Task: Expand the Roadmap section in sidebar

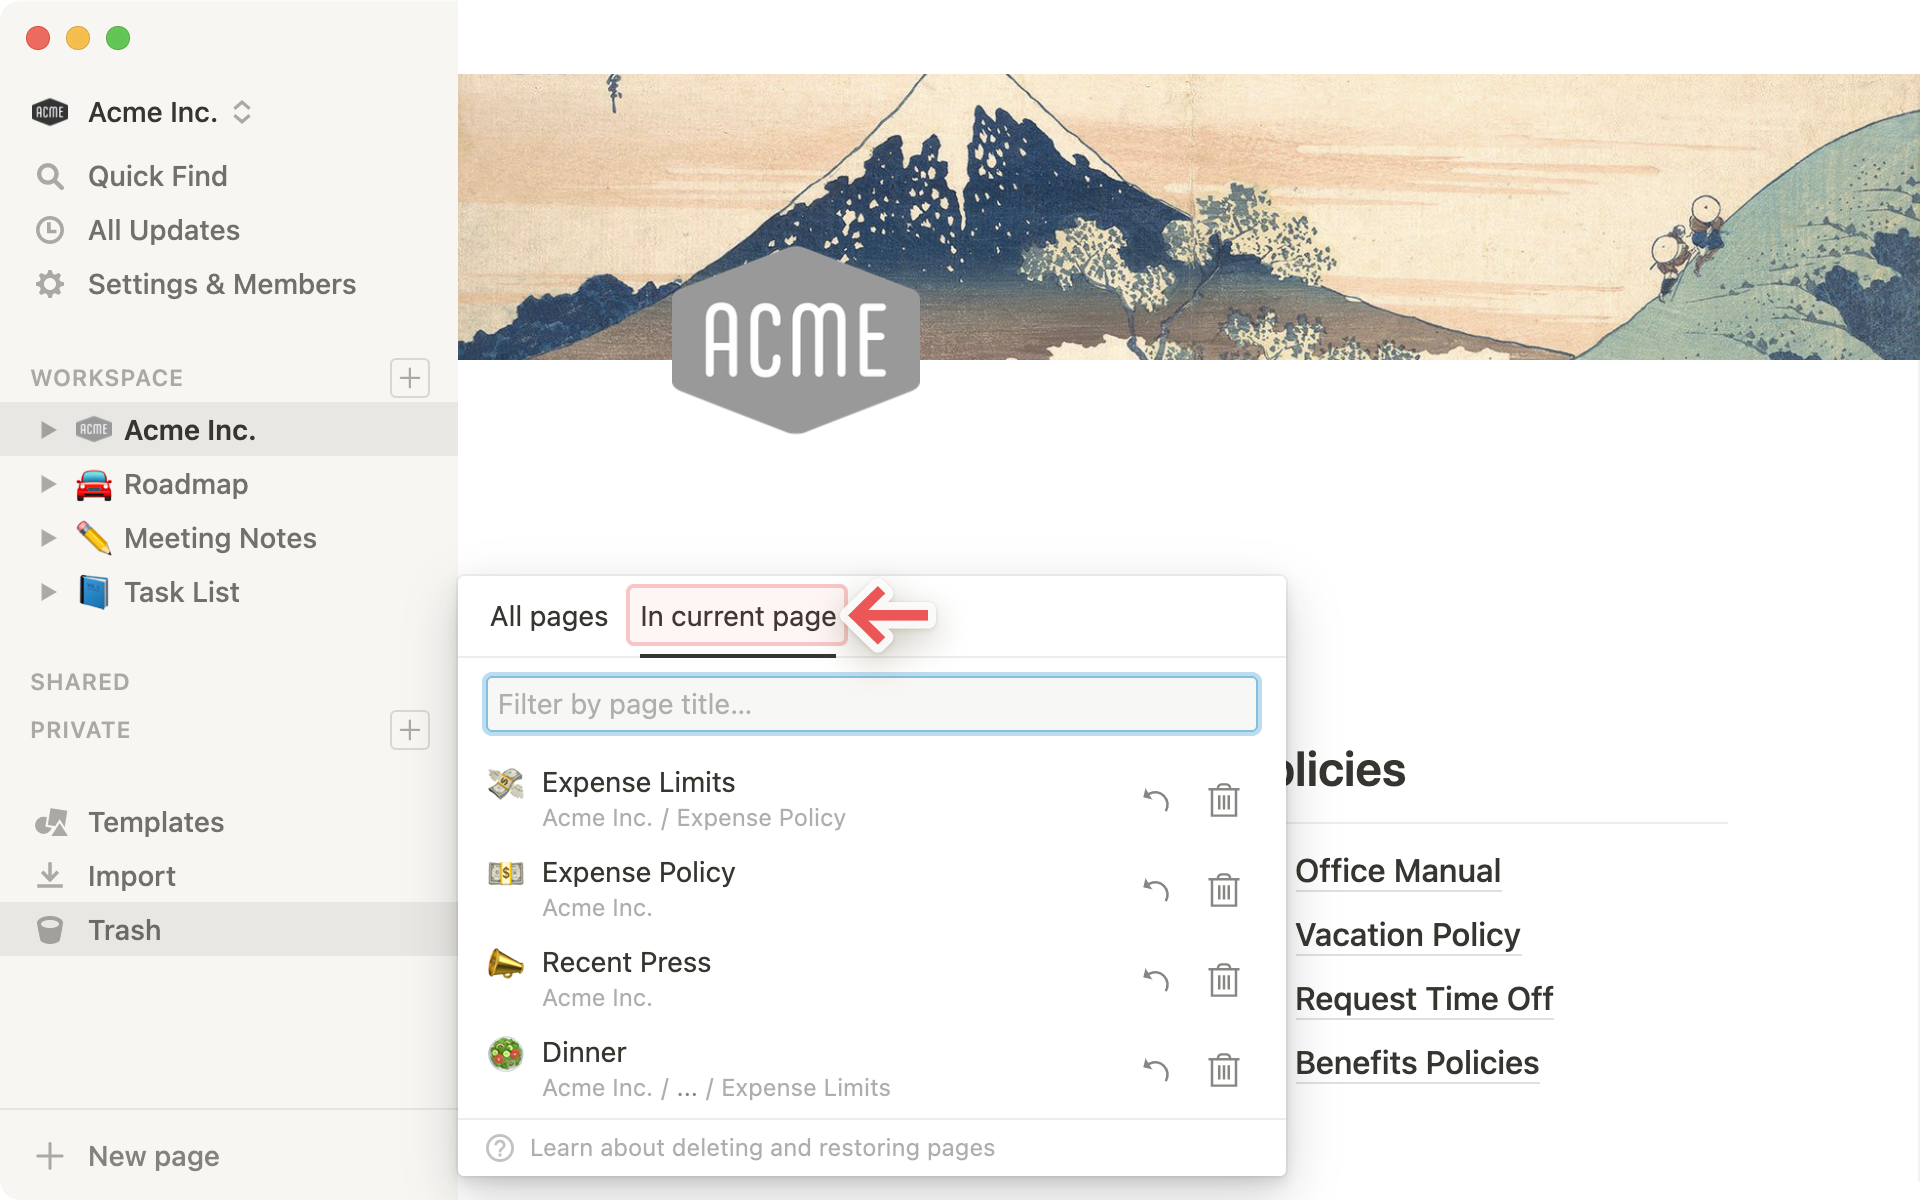Action: (x=47, y=484)
